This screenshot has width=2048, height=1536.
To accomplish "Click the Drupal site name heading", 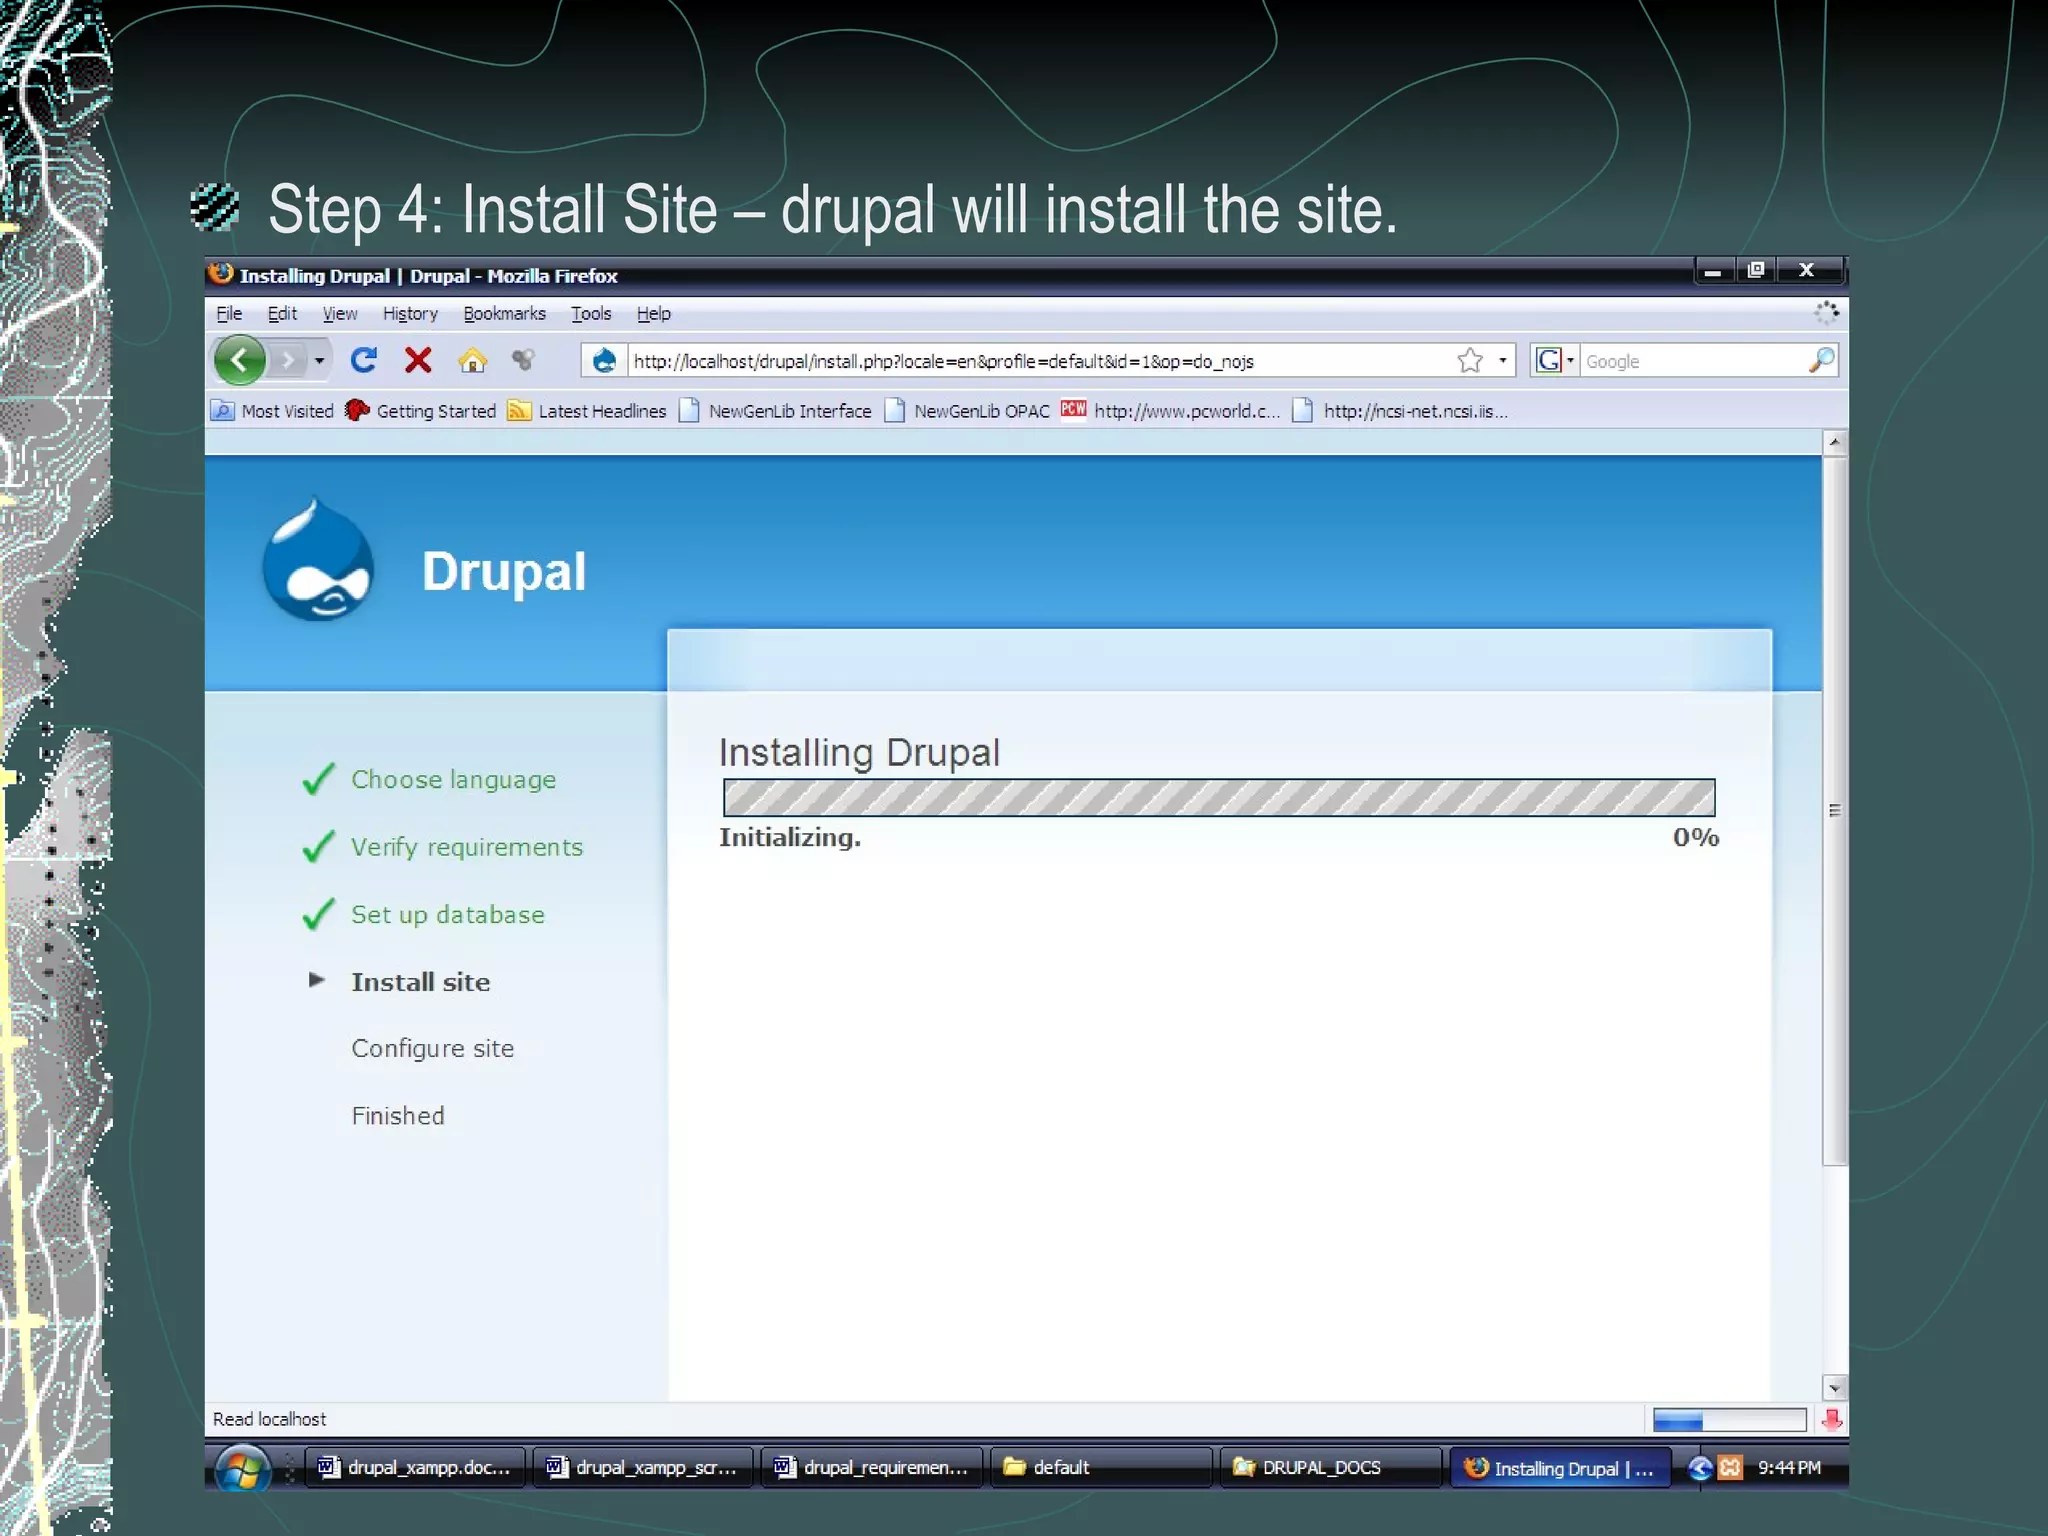I will 504,572.
